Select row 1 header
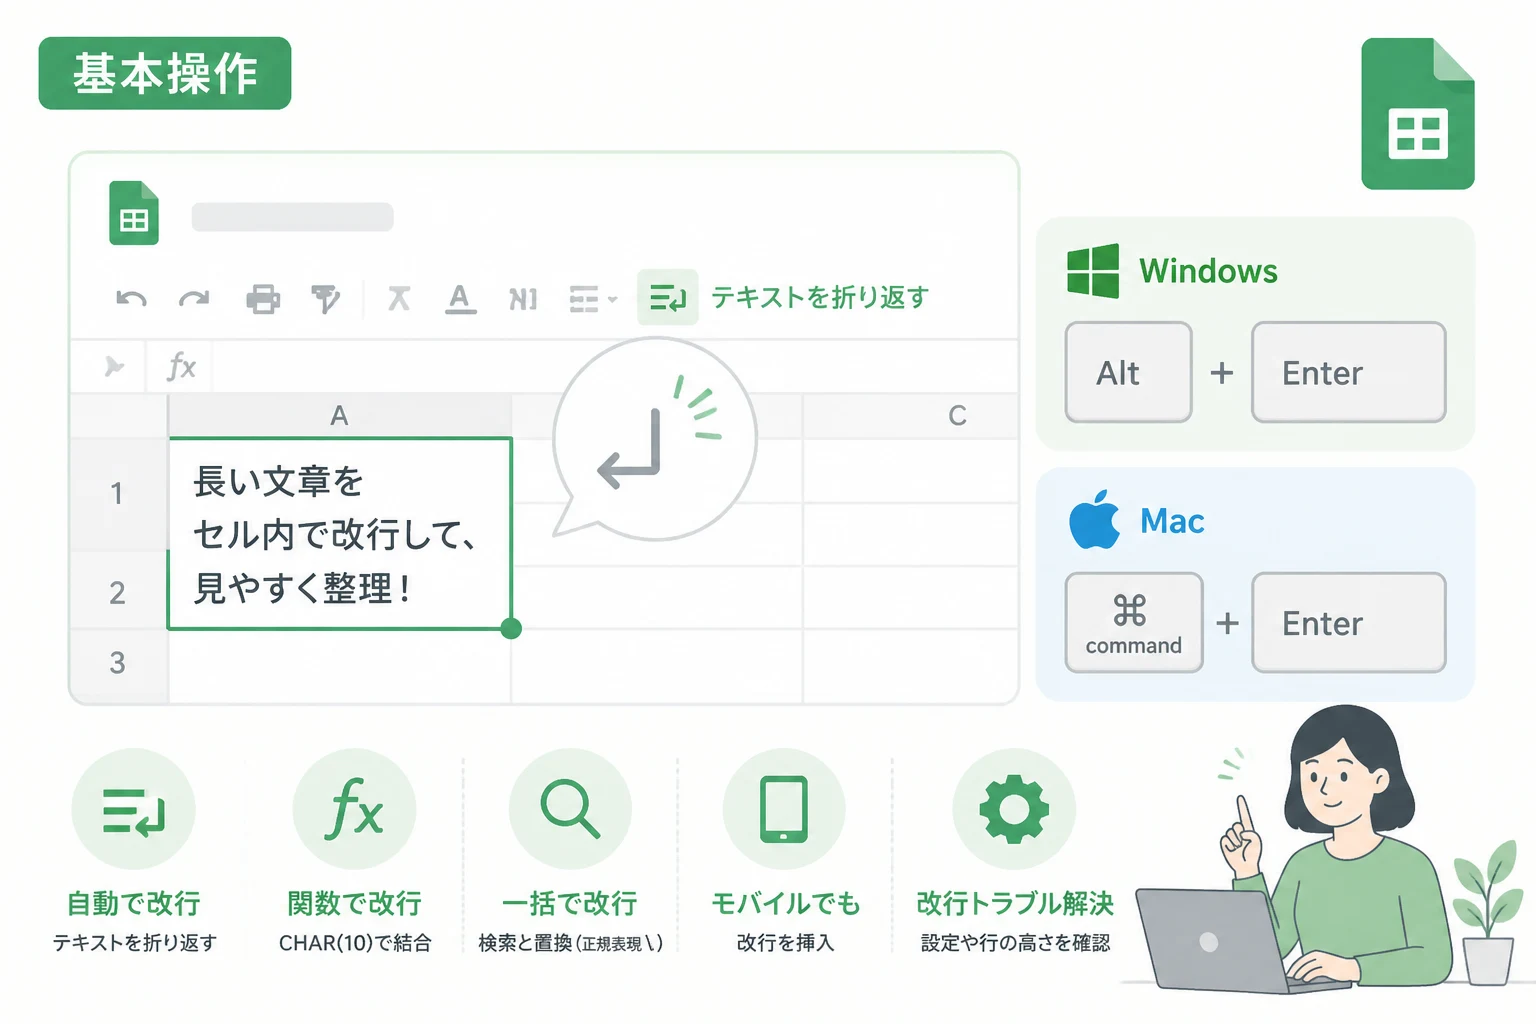The width and height of the screenshot is (1536, 1024). [x=118, y=493]
